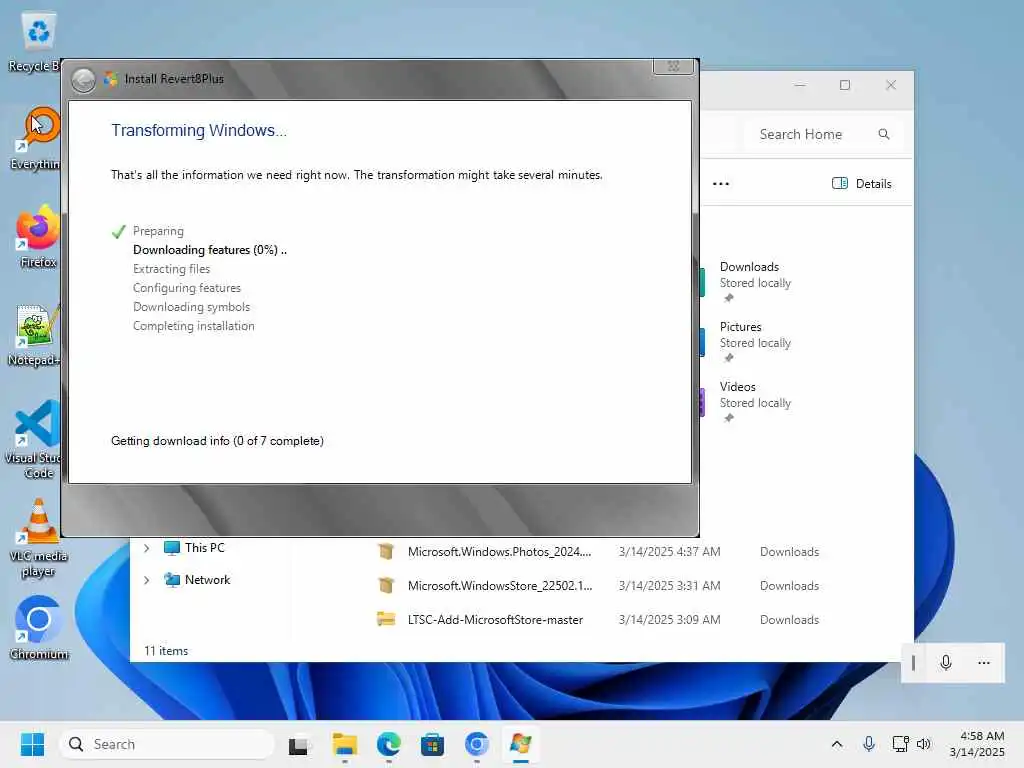Click the Preparing step checkmark
Viewport: 1024px width, 768px height.
(x=118, y=231)
